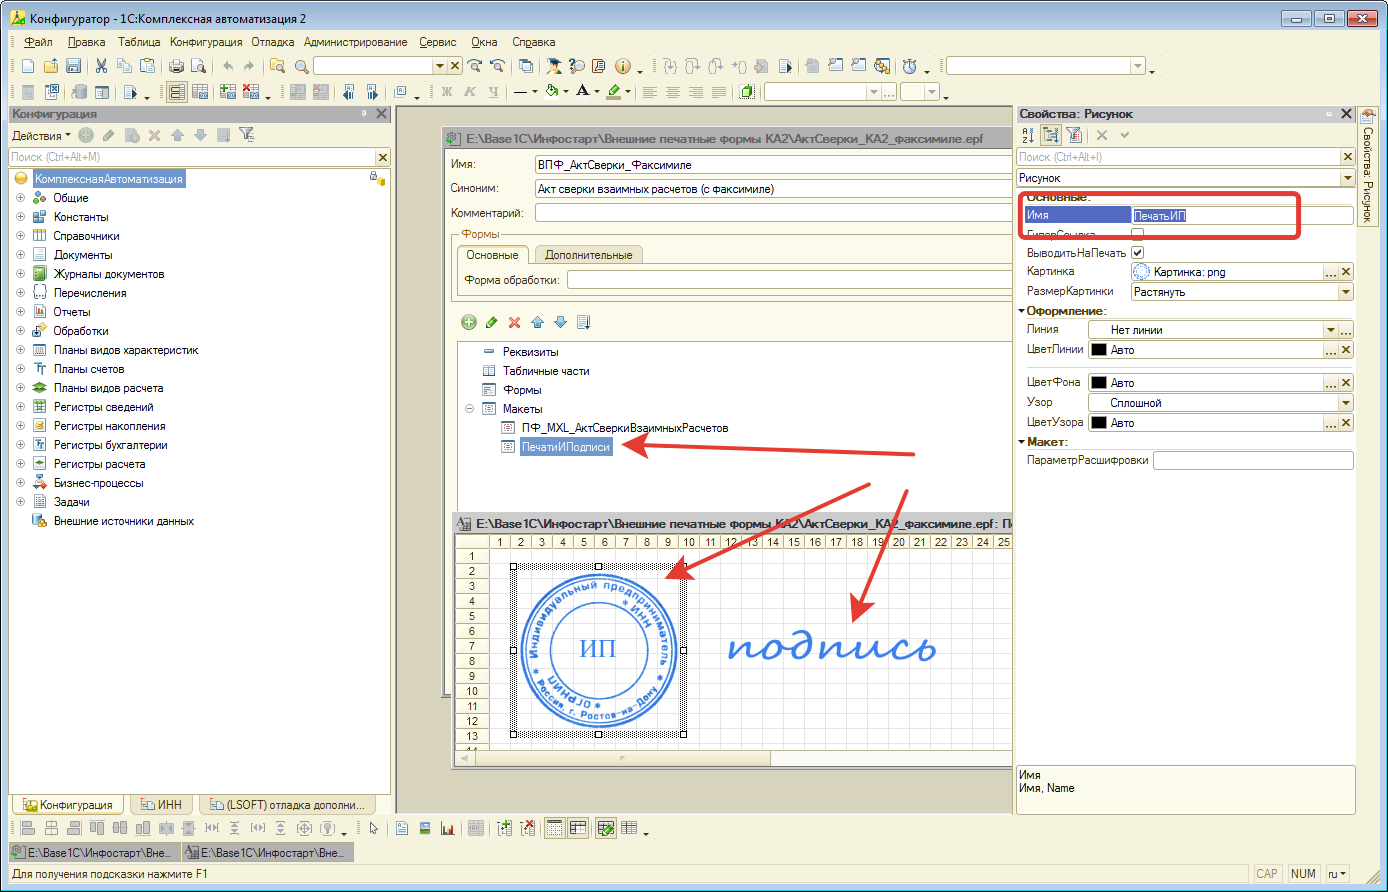Open the Конфигурация menu
1388x892 pixels.
[x=206, y=42]
